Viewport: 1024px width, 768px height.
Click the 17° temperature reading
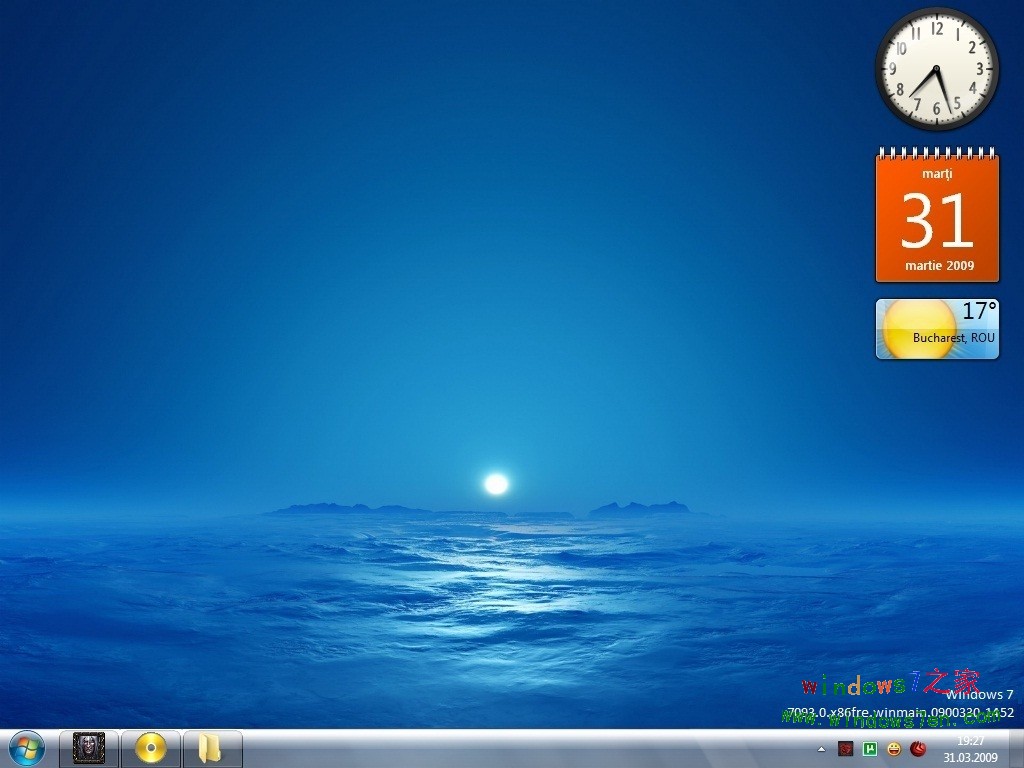tap(981, 310)
